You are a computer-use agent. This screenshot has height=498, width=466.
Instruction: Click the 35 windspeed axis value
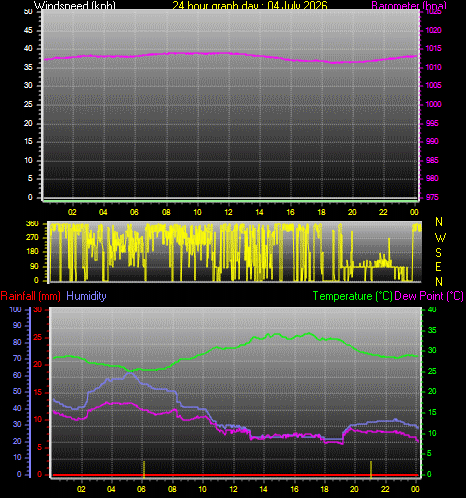coord(28,67)
